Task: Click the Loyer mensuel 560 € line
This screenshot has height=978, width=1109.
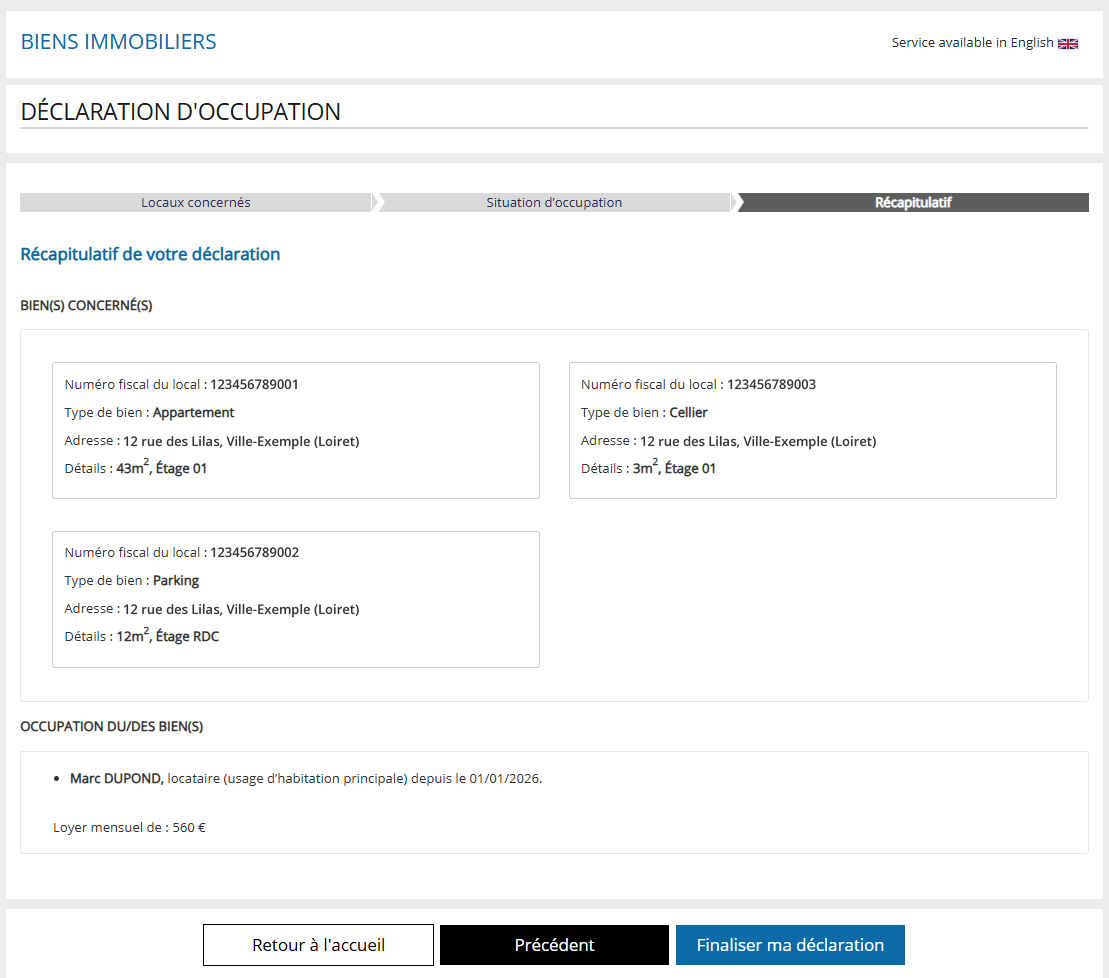Action: (129, 827)
